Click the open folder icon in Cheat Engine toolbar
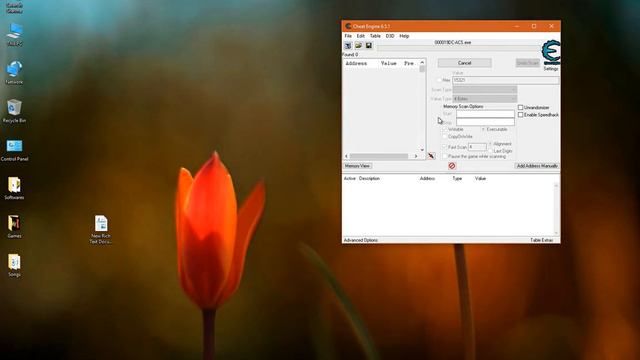The height and width of the screenshot is (360, 640). [358, 45]
